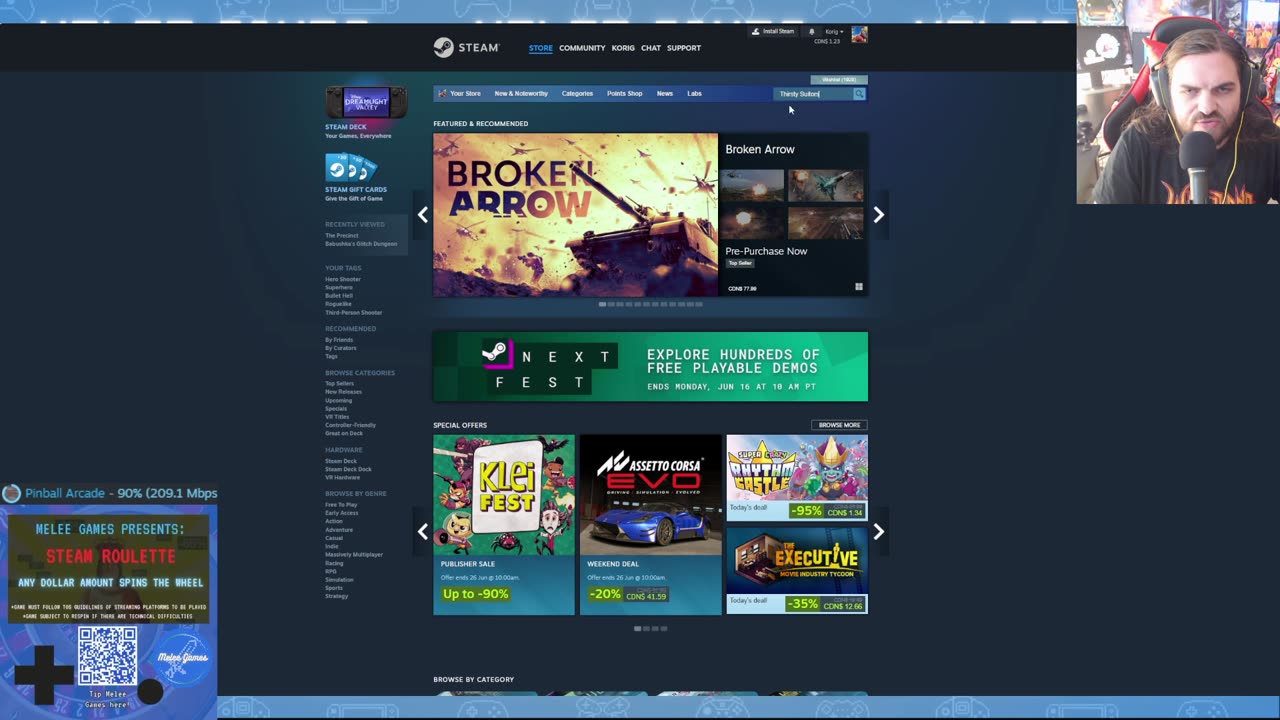1280x720 pixels.
Task: Click the Wishlist button
Action: [839, 79]
